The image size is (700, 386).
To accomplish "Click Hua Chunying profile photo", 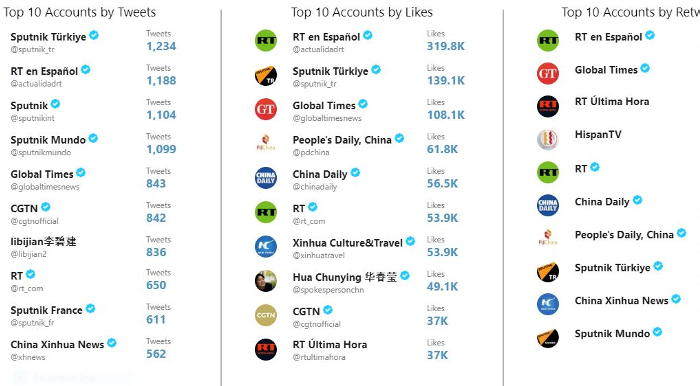I will click(x=266, y=281).
